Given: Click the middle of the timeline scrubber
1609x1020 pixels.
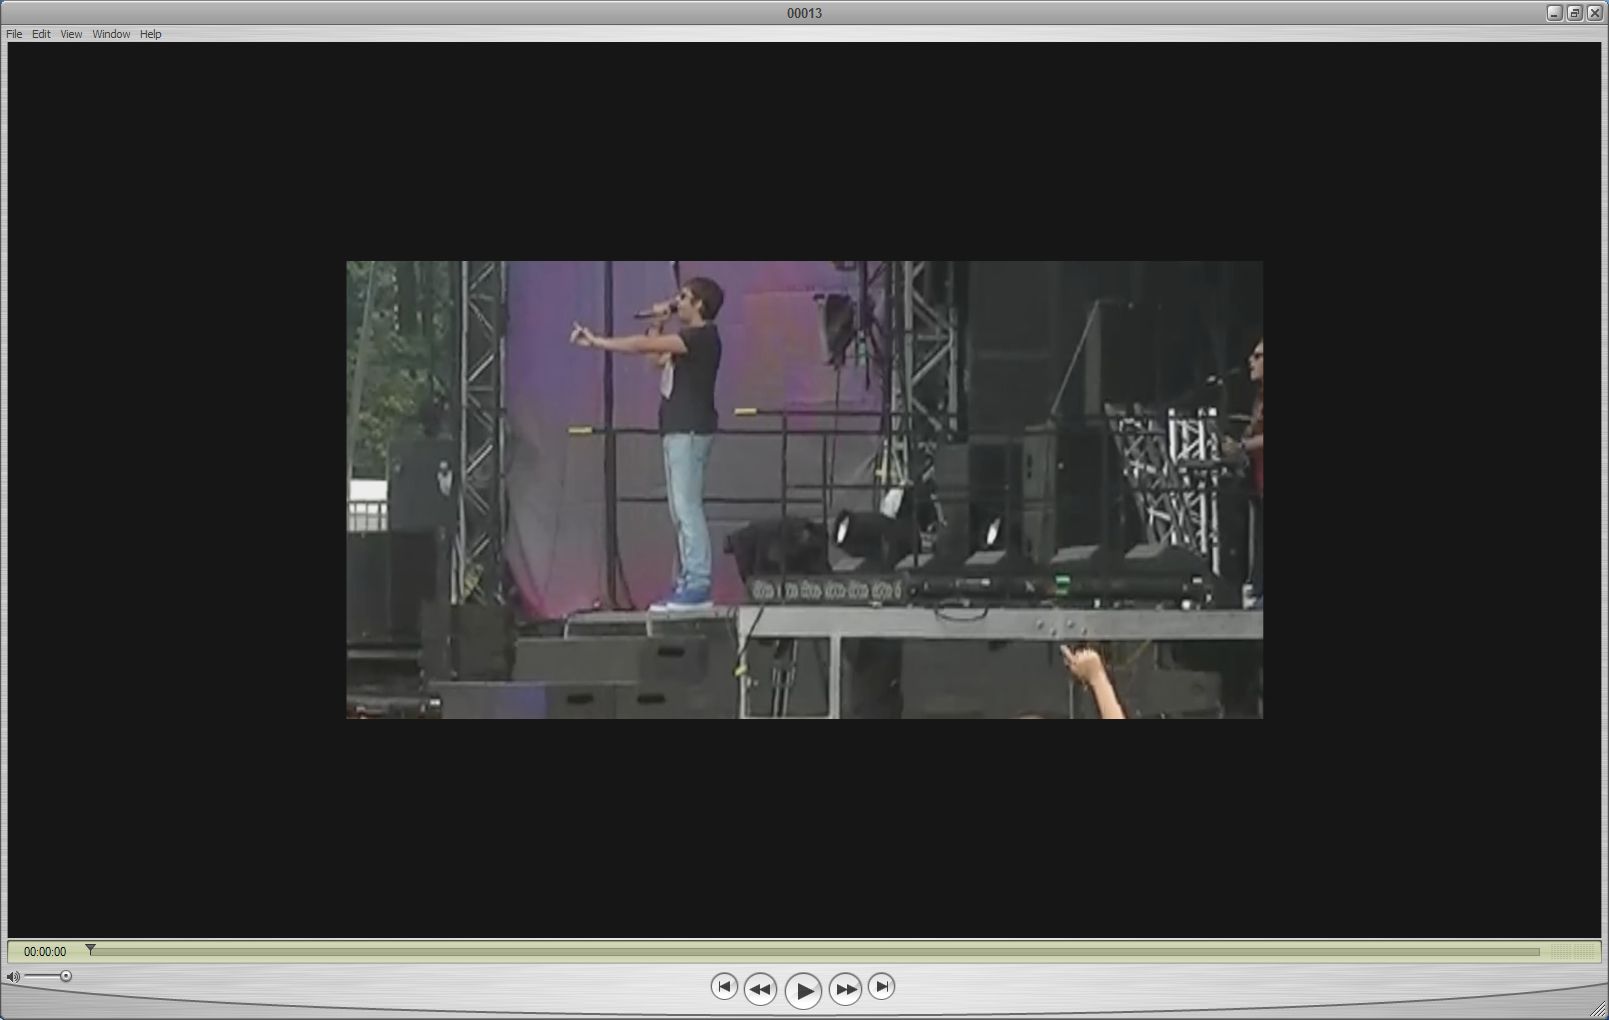Looking at the screenshot, I should coord(815,951).
